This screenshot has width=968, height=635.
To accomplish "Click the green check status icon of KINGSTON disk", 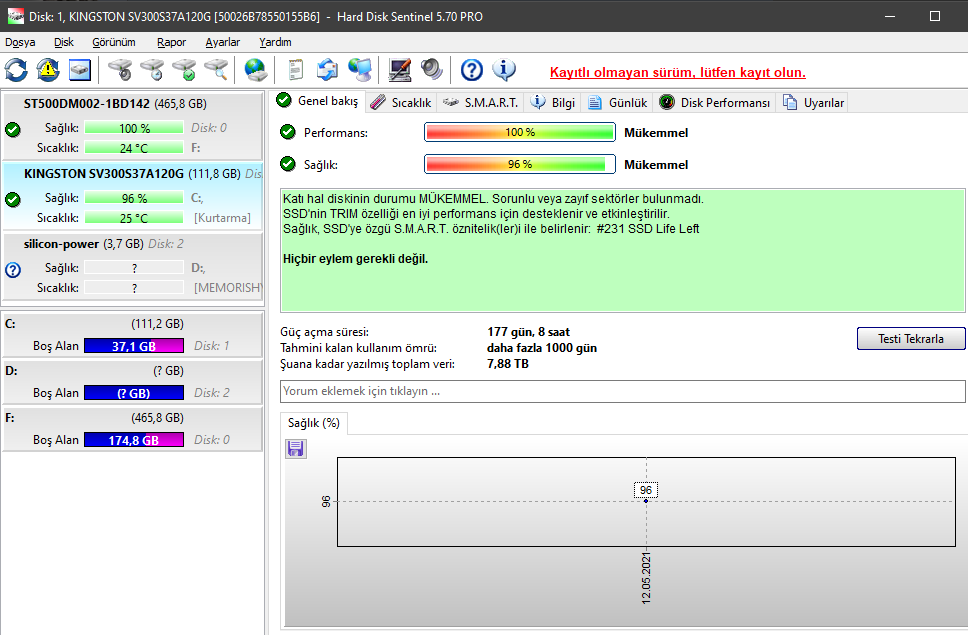I will point(12,199).
